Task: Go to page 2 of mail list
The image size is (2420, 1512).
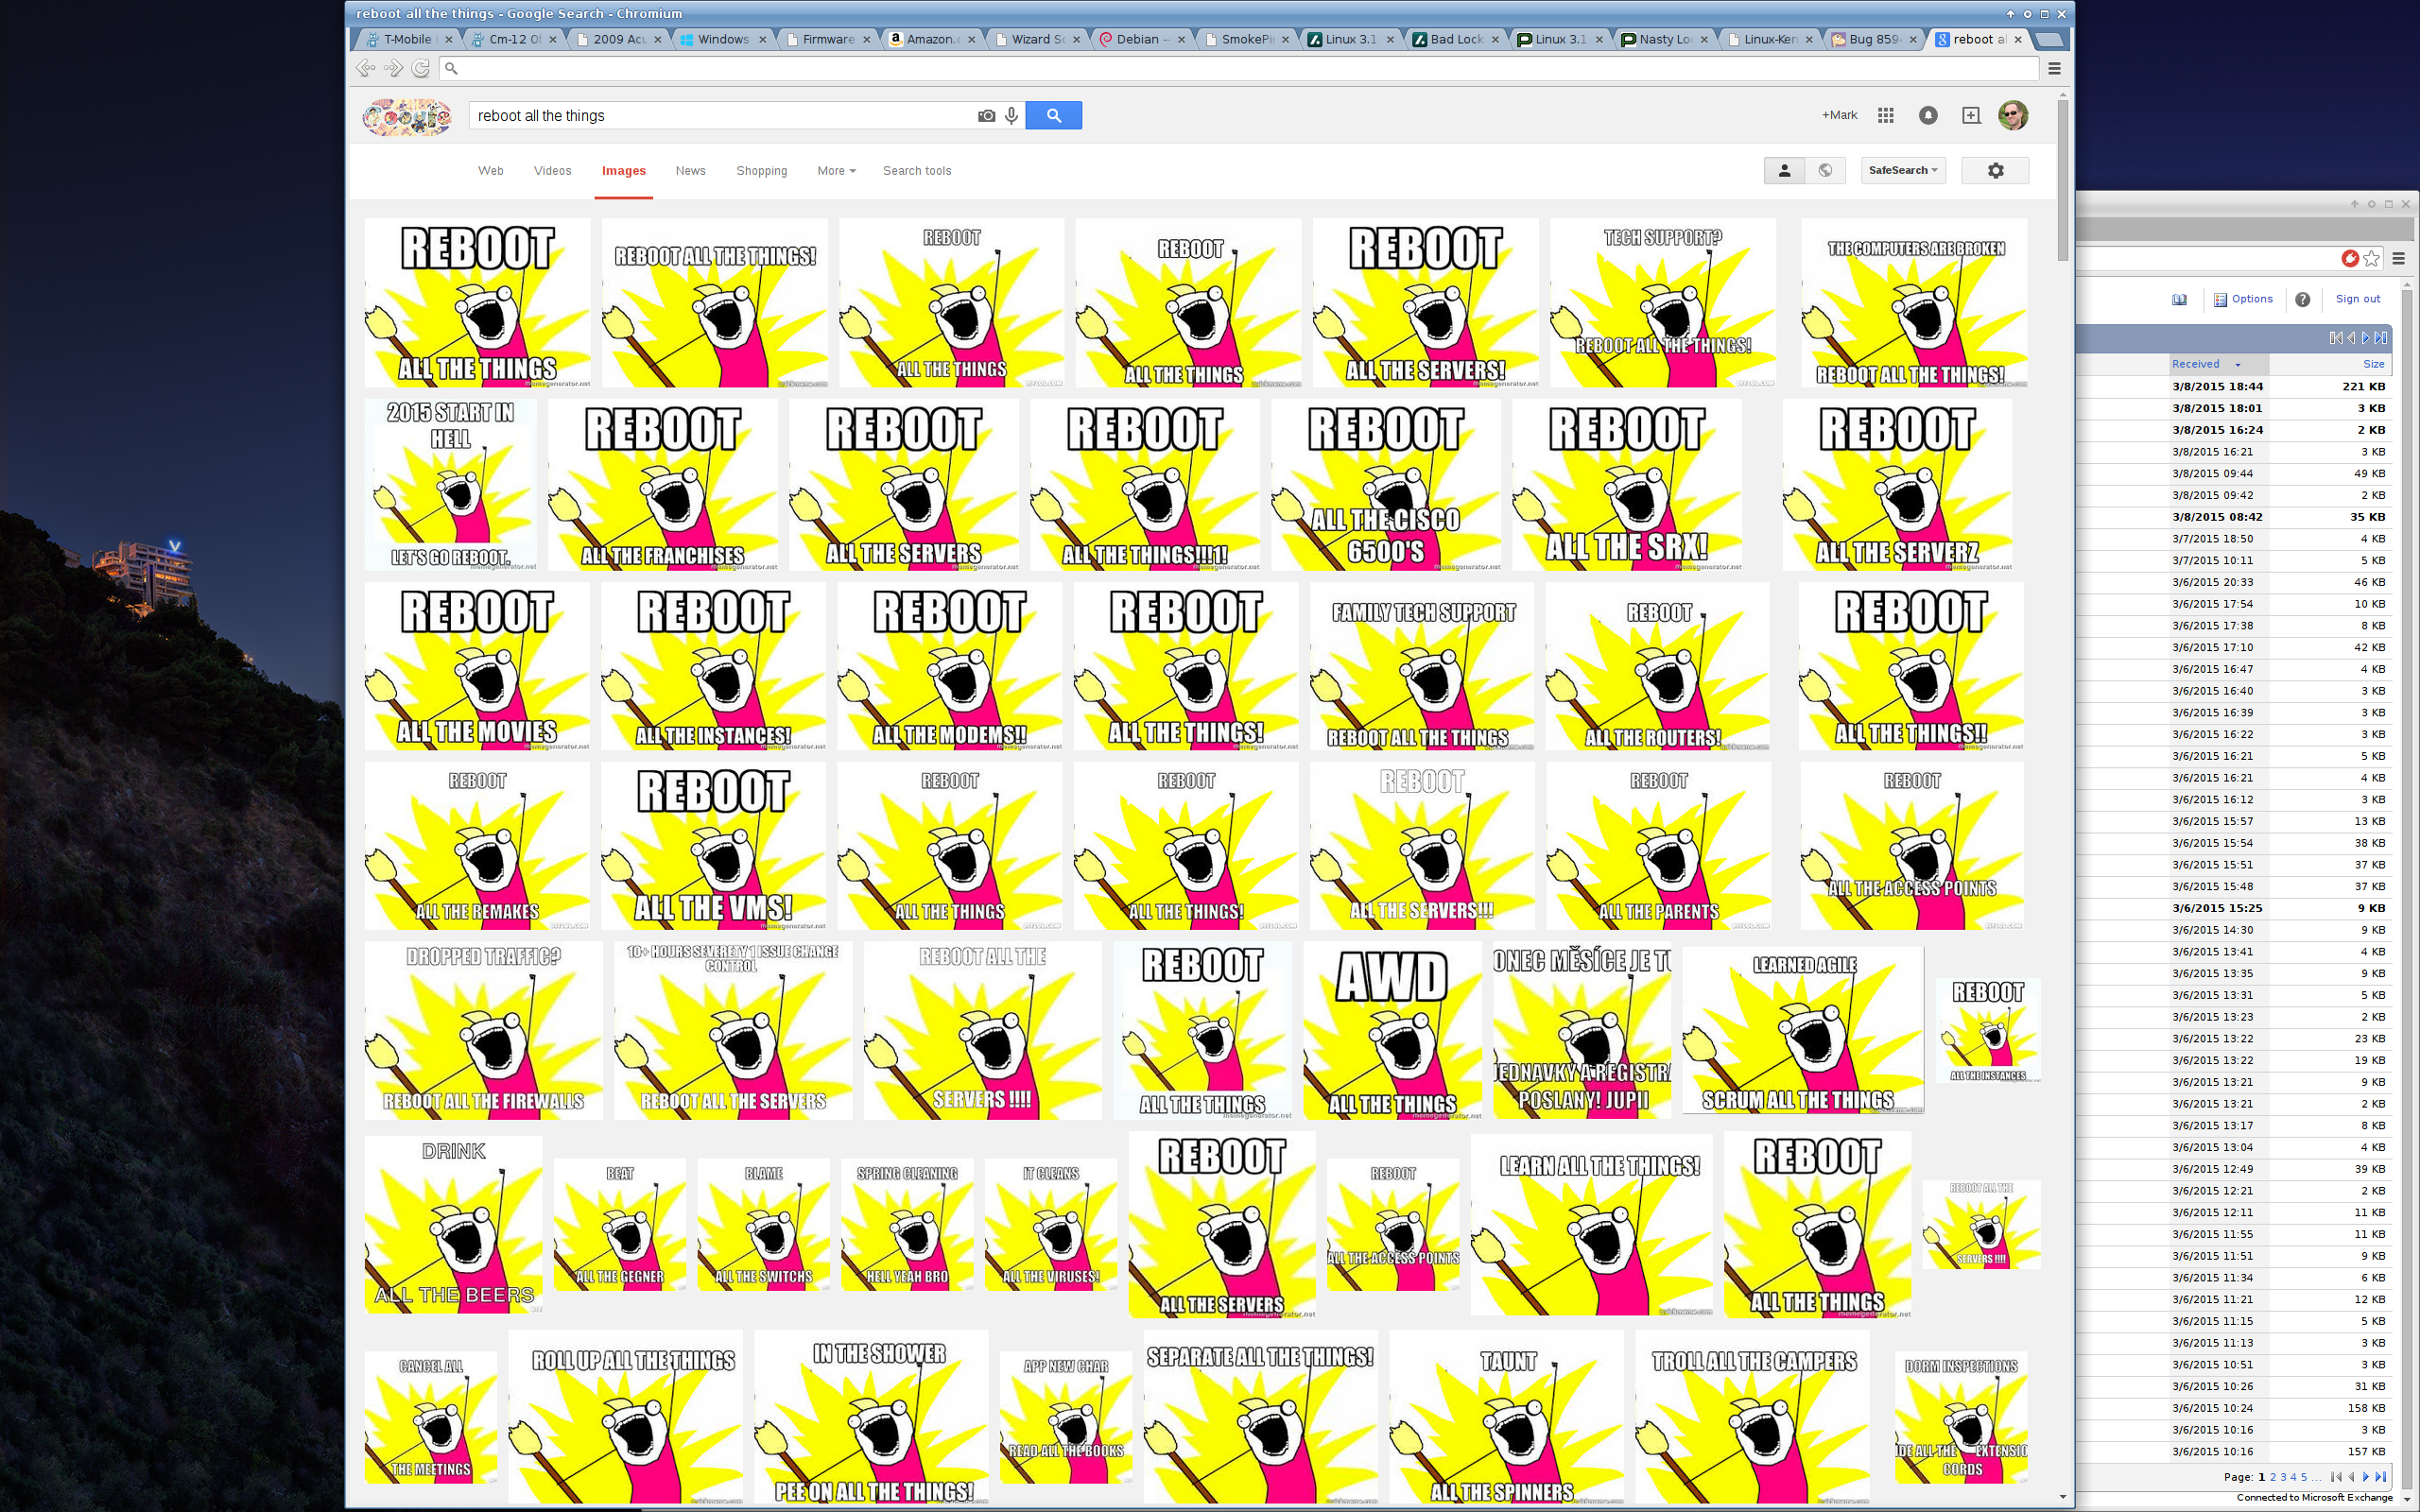Action: (2273, 1477)
